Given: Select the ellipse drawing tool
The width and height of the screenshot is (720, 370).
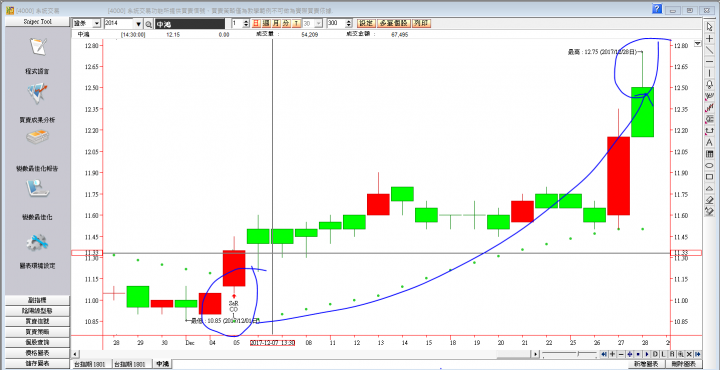Looking at the screenshot, I should tap(709, 165).
